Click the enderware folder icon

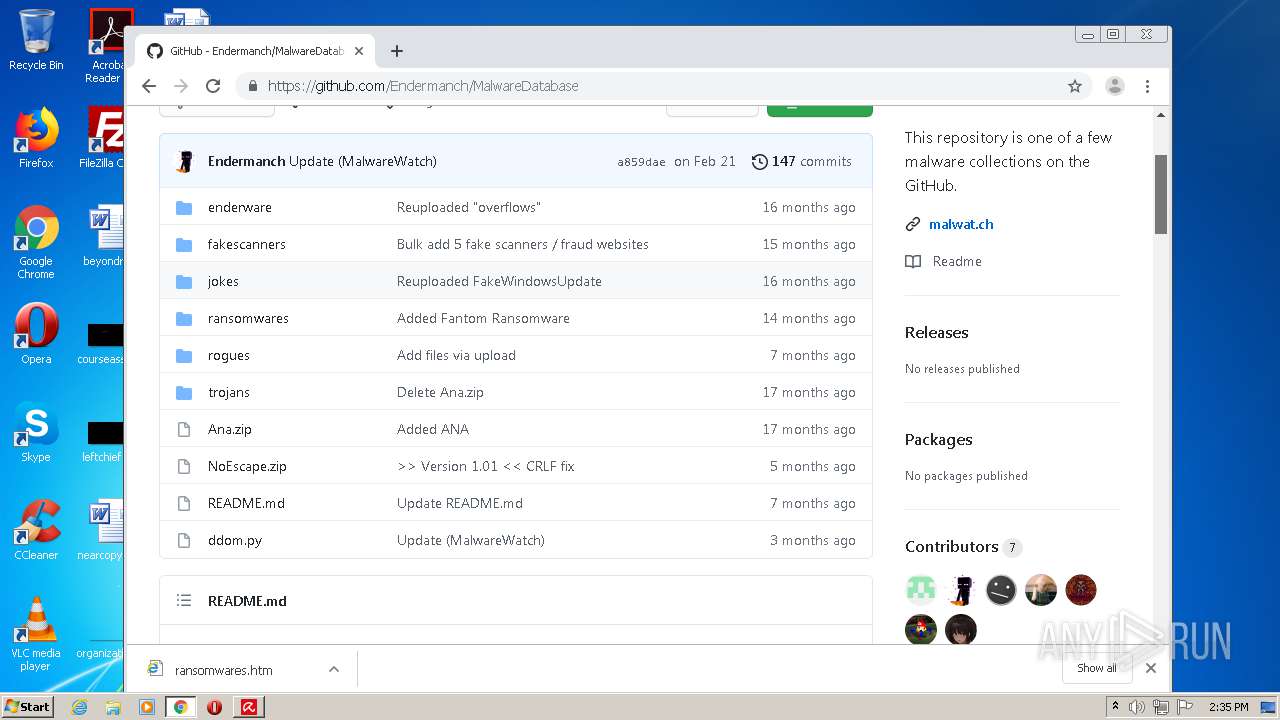click(184, 207)
